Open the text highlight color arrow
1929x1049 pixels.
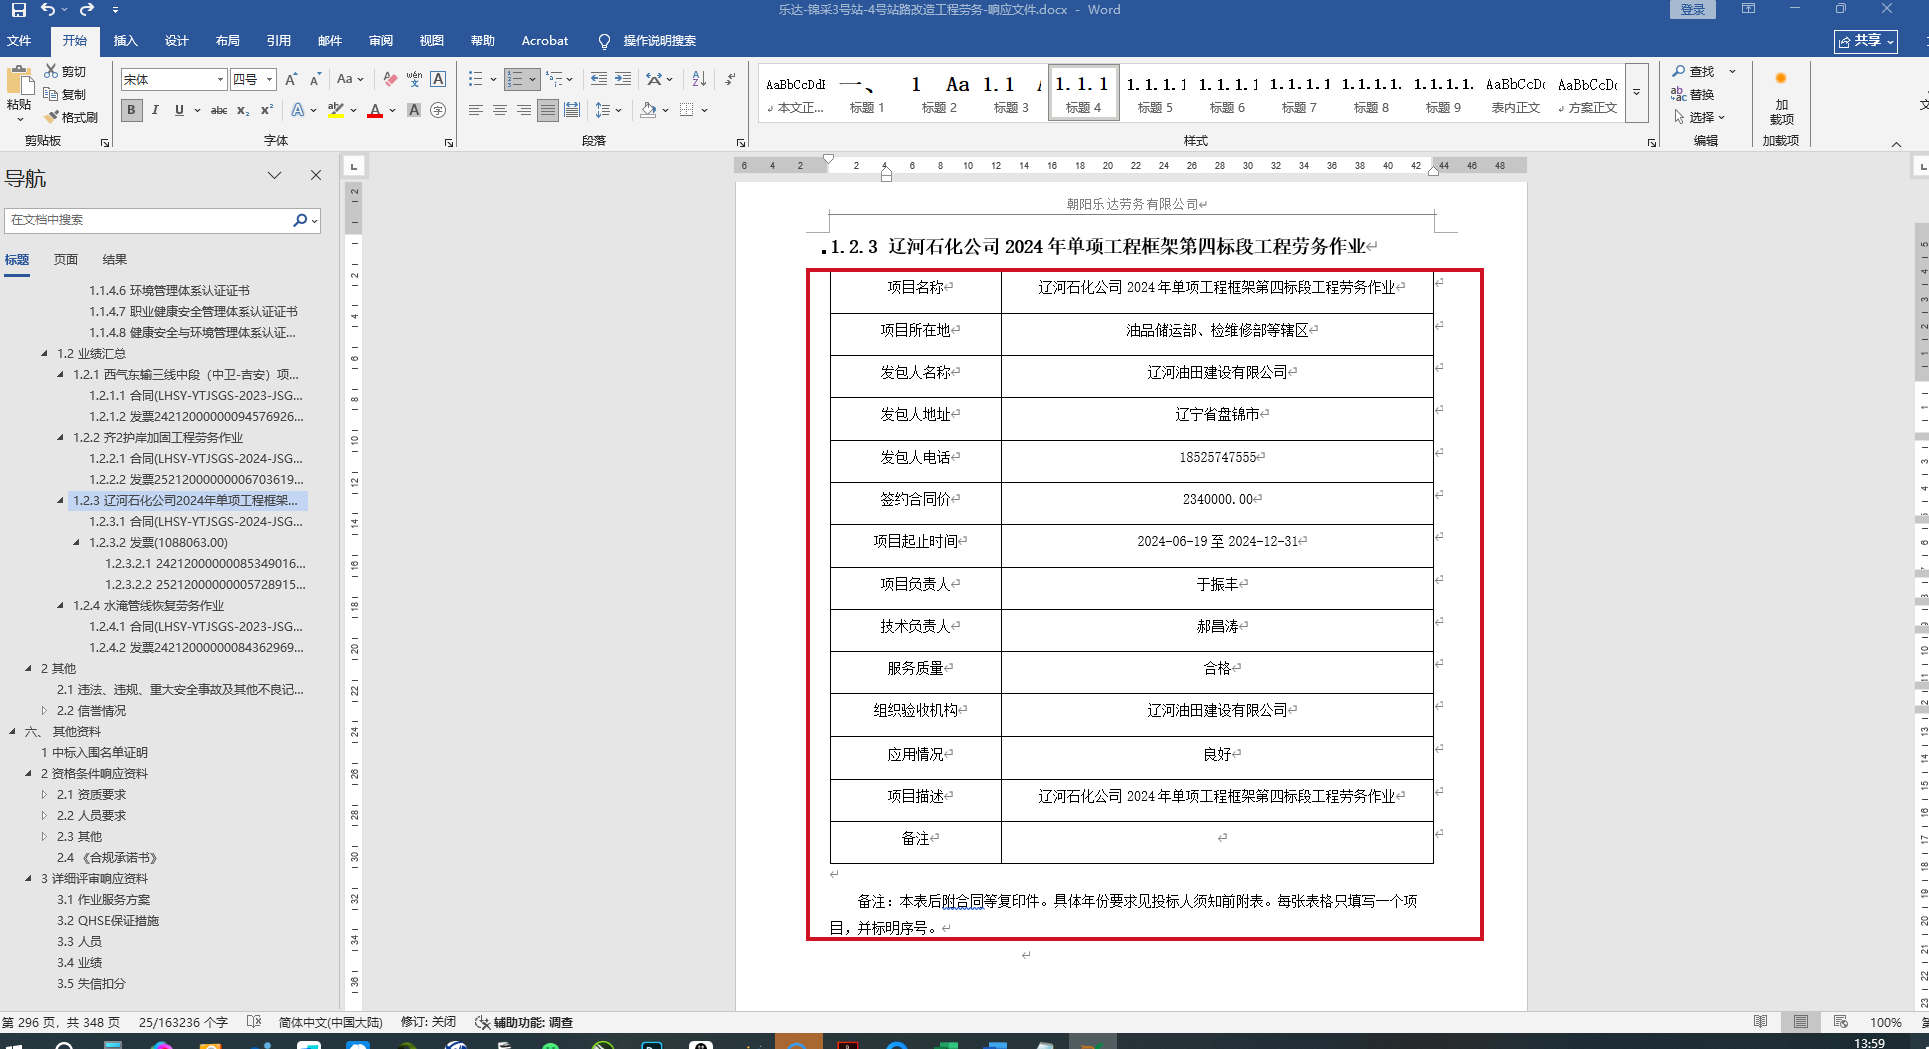click(353, 110)
